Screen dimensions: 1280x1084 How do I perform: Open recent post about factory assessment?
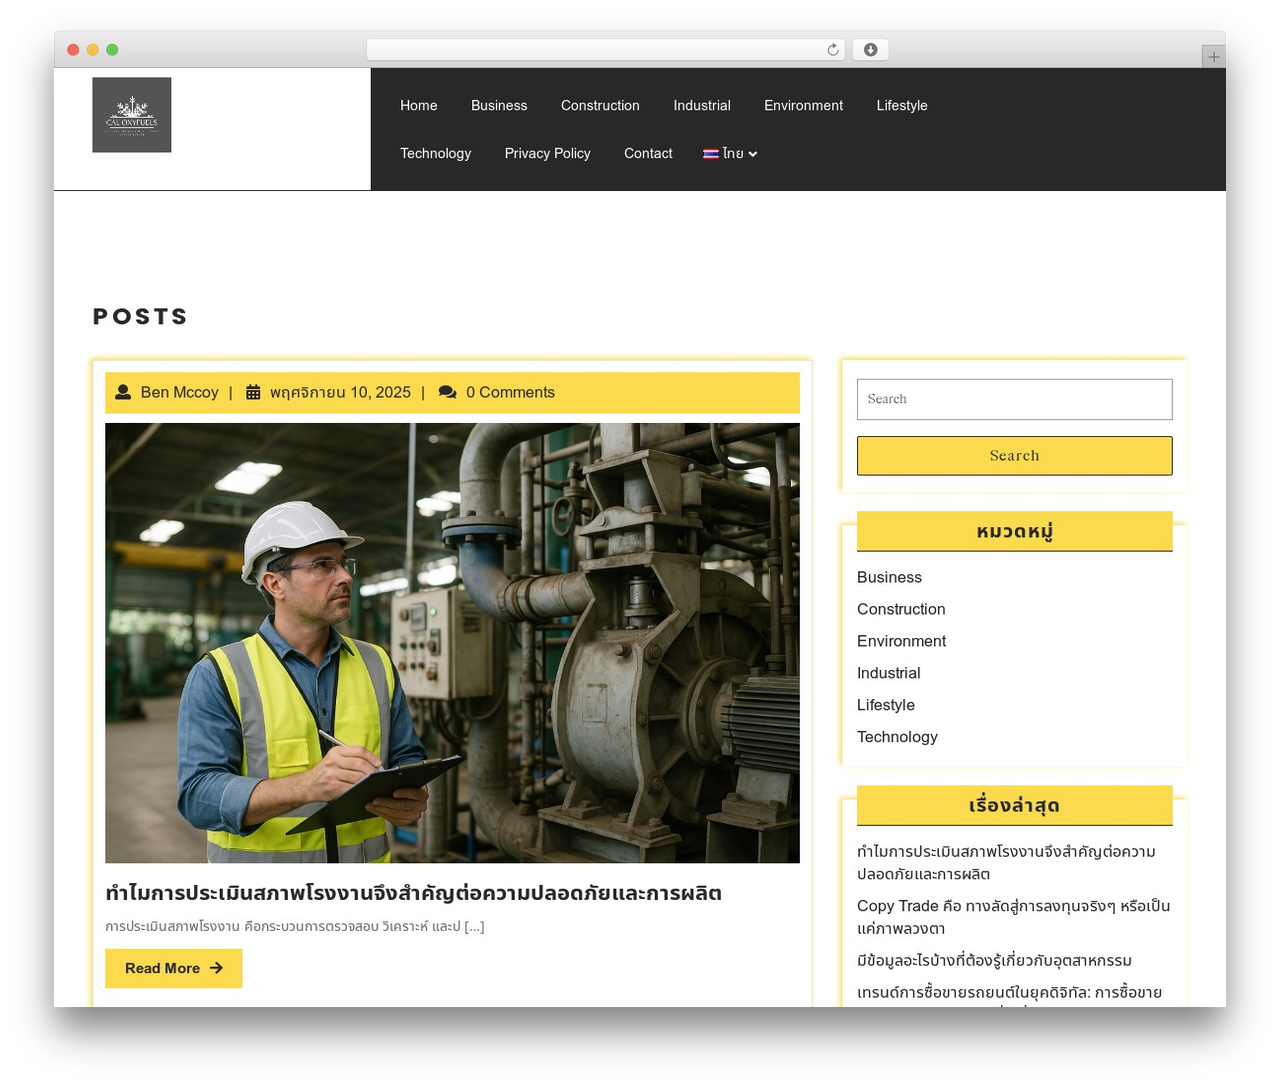(x=1006, y=863)
